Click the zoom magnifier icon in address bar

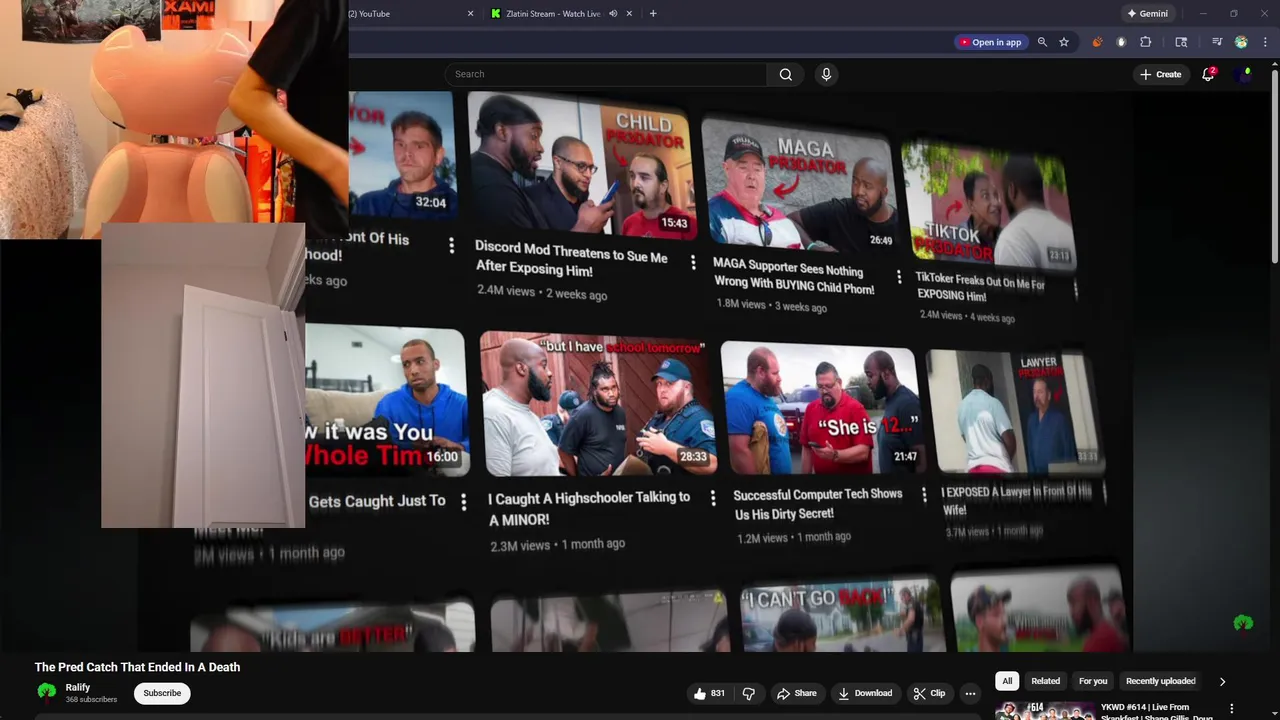click(1042, 42)
